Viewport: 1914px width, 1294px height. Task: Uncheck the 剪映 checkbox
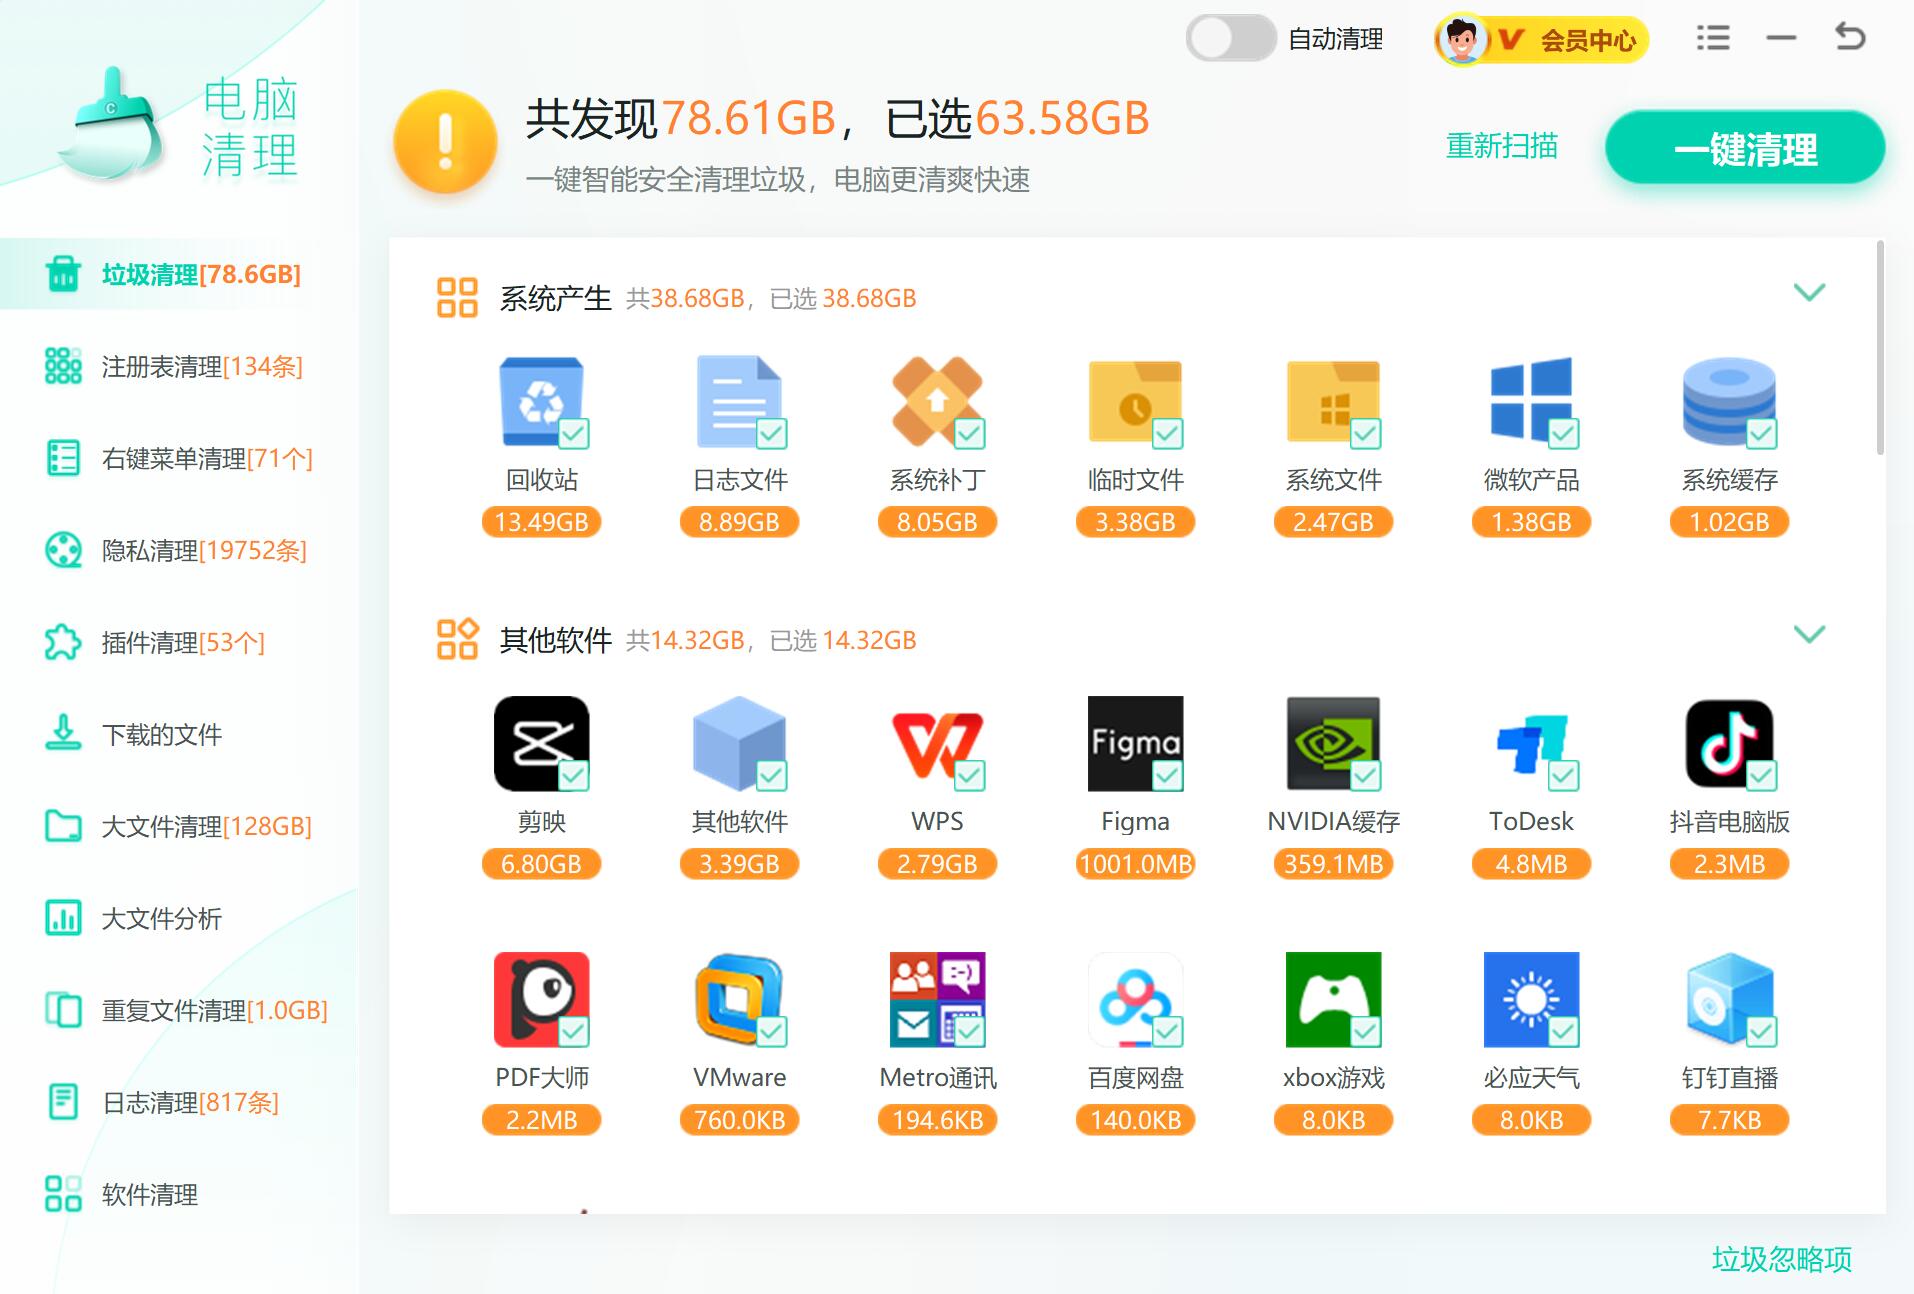[573, 775]
